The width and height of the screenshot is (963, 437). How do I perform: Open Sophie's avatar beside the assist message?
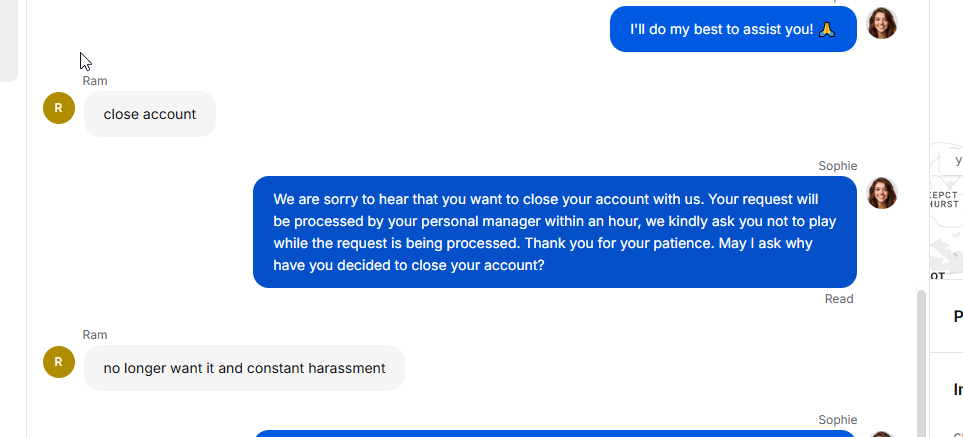pyautogui.click(x=882, y=23)
